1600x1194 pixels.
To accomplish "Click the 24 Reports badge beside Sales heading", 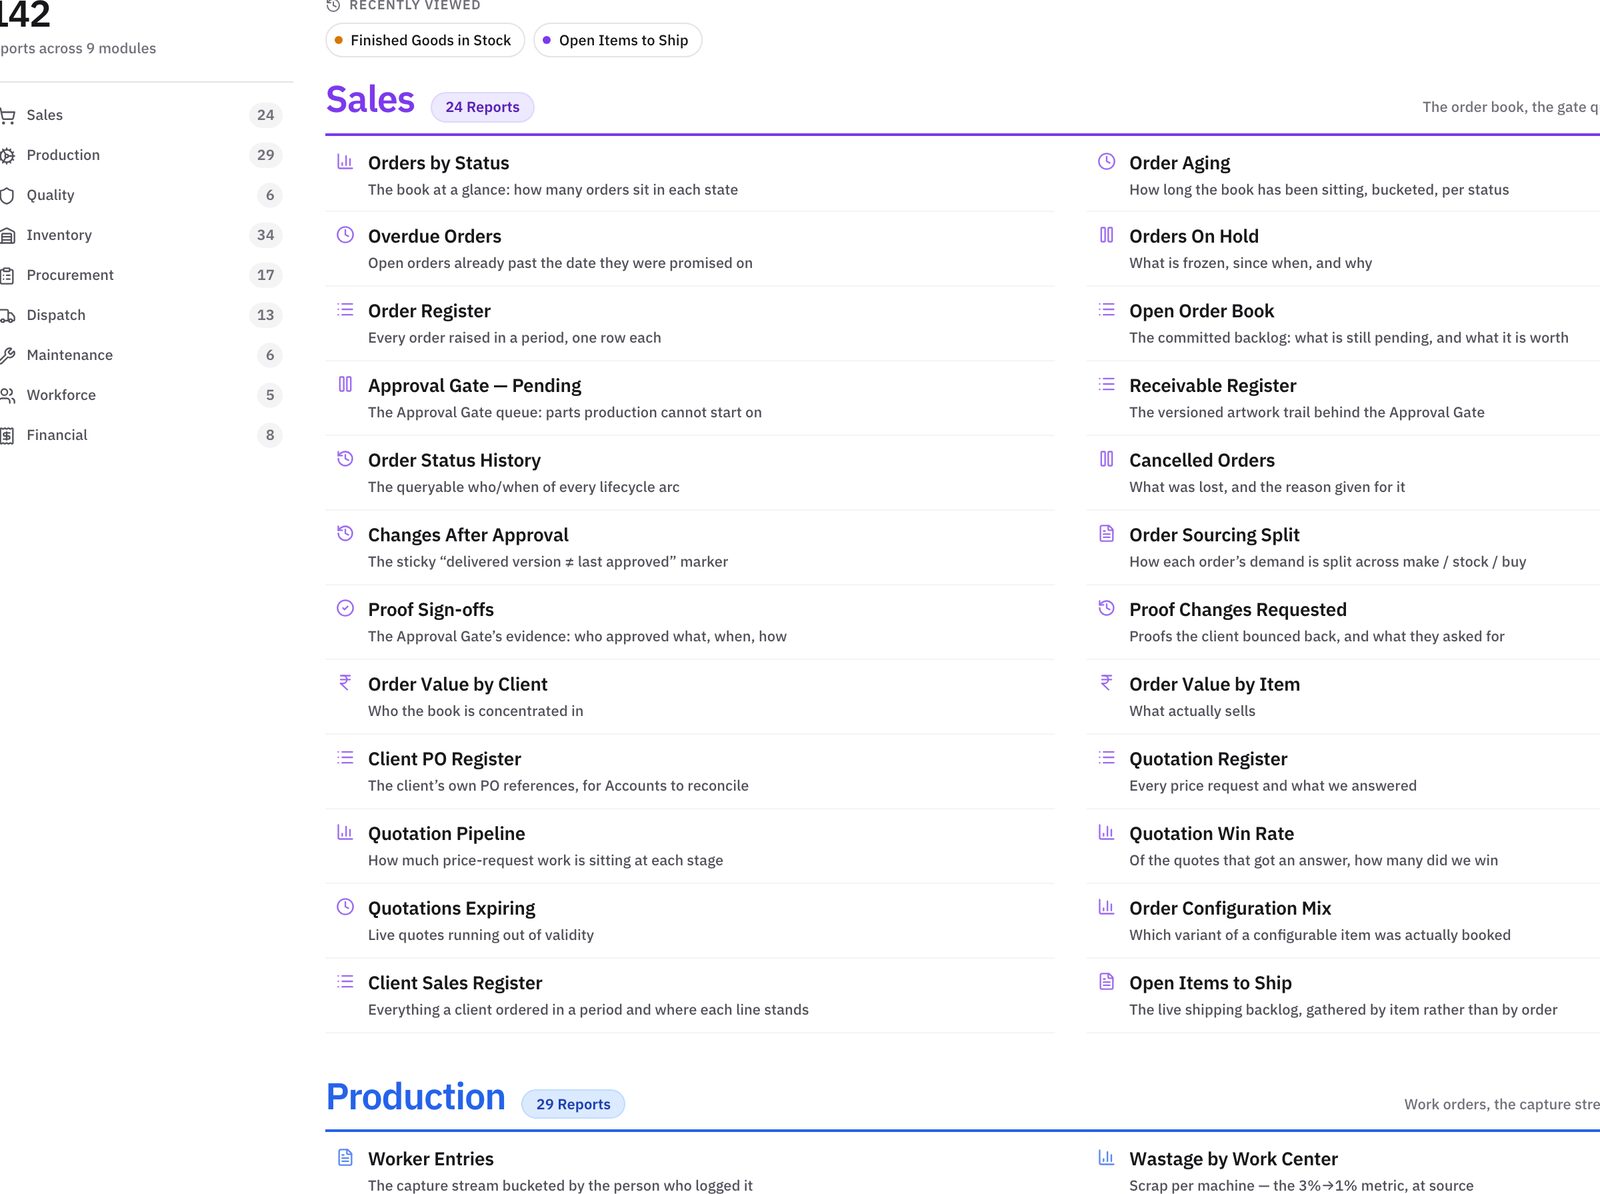I will (482, 107).
